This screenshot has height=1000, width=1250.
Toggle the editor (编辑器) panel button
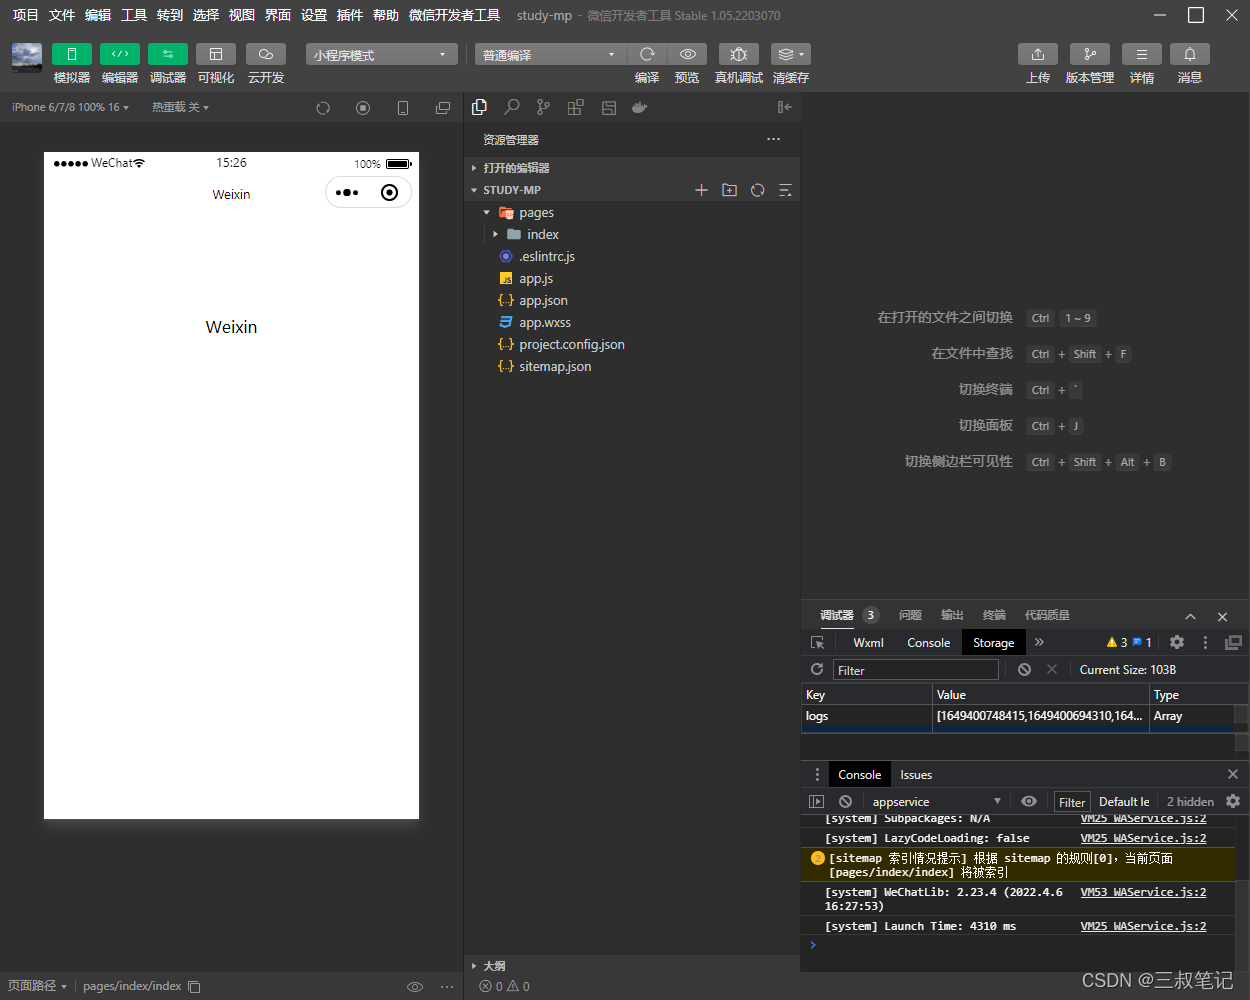pos(120,54)
